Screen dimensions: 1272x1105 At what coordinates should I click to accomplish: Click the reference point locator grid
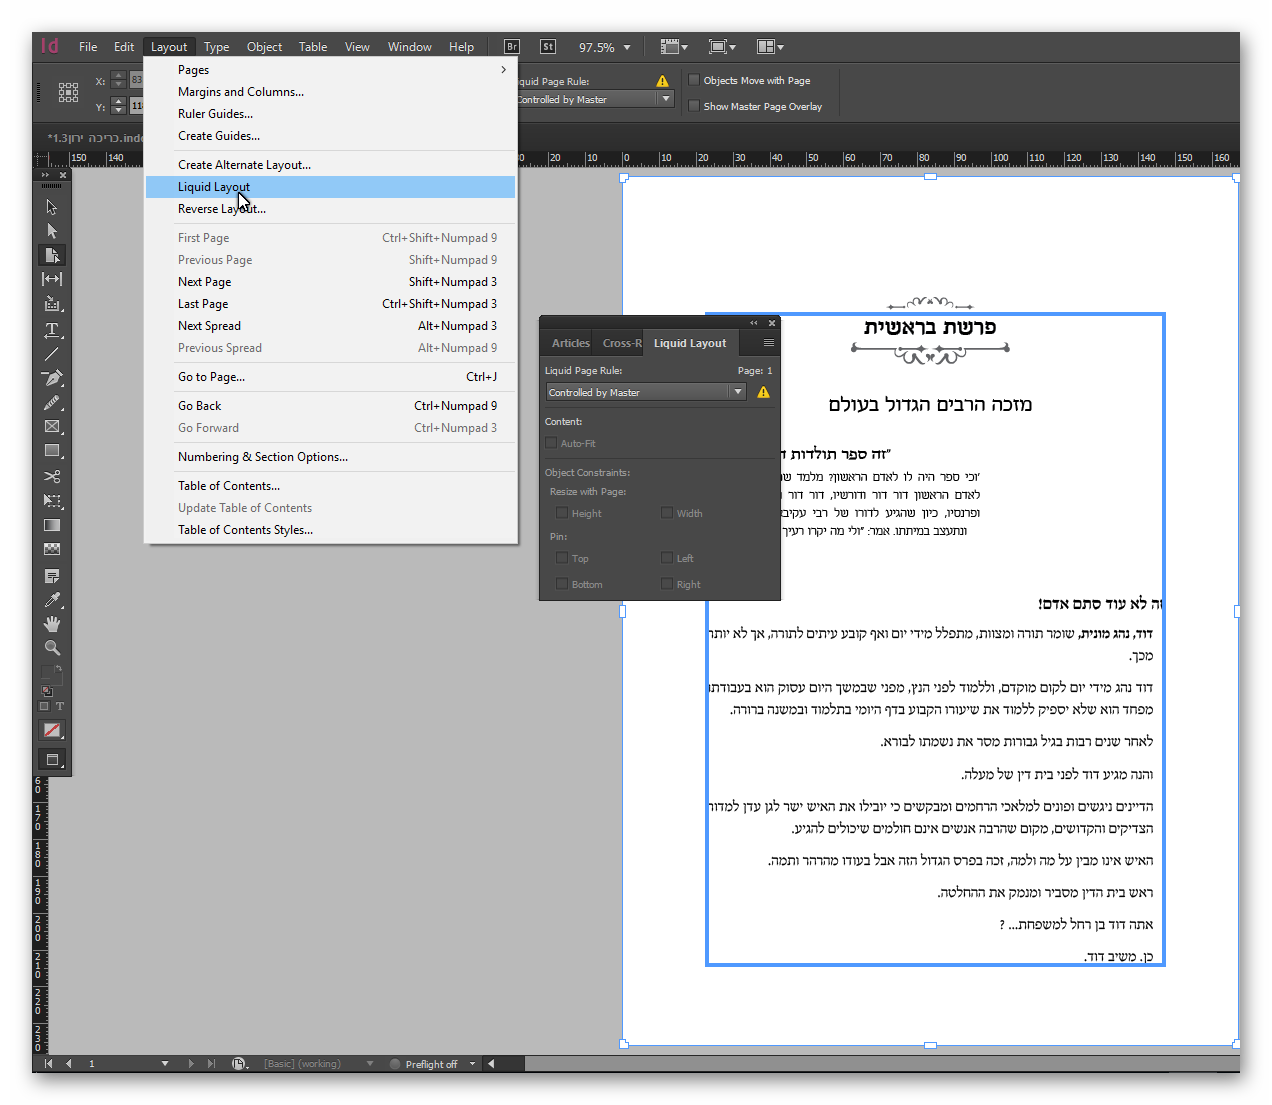[68, 93]
